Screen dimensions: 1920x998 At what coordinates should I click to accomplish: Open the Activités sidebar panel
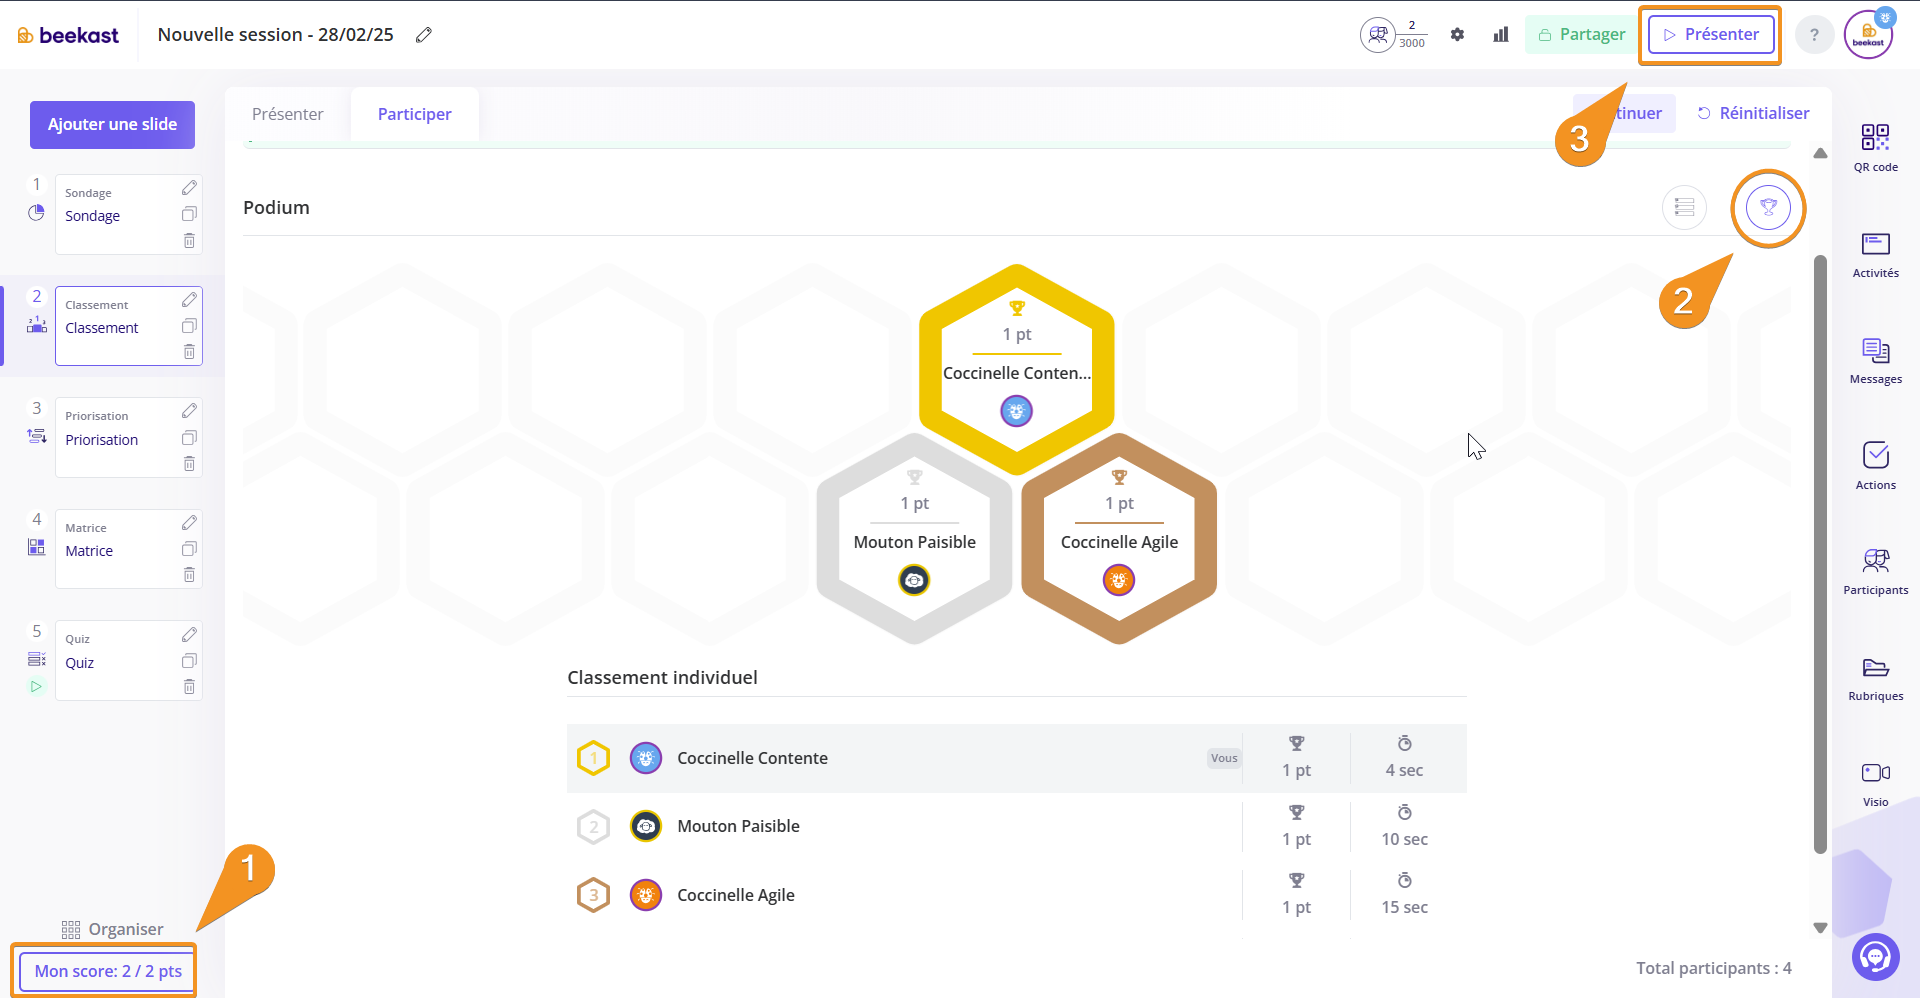(x=1875, y=254)
